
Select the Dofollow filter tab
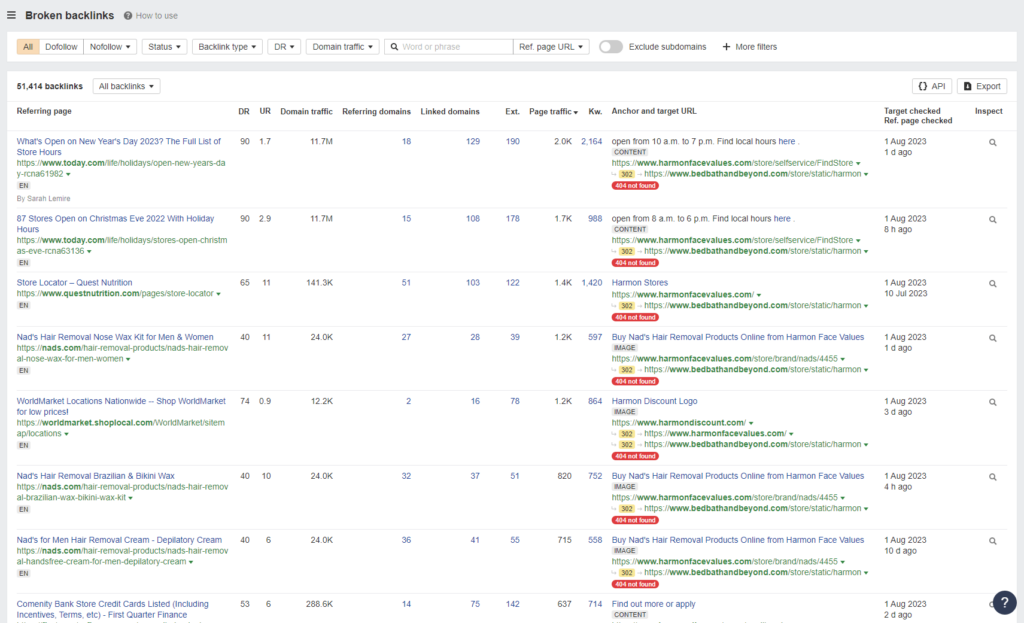[62, 46]
